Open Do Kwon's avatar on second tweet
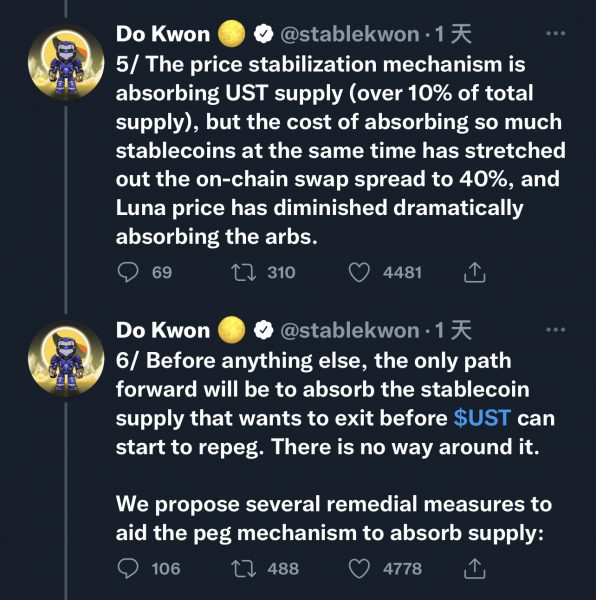 coord(66,359)
